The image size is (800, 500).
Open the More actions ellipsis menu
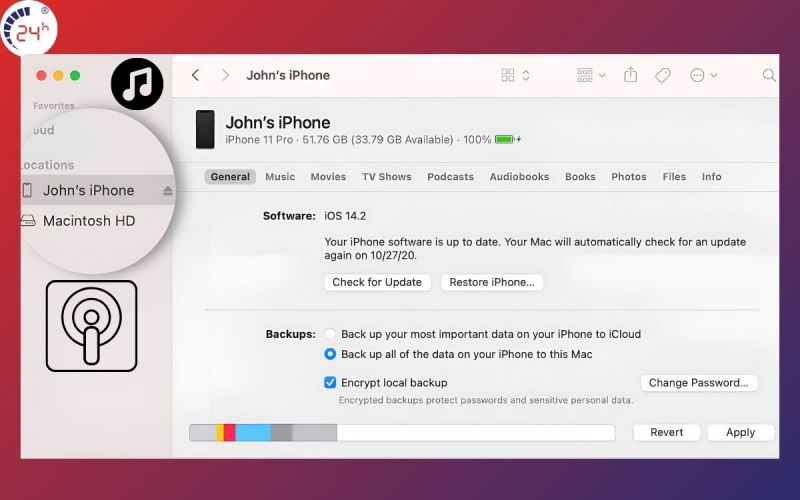[x=703, y=76]
